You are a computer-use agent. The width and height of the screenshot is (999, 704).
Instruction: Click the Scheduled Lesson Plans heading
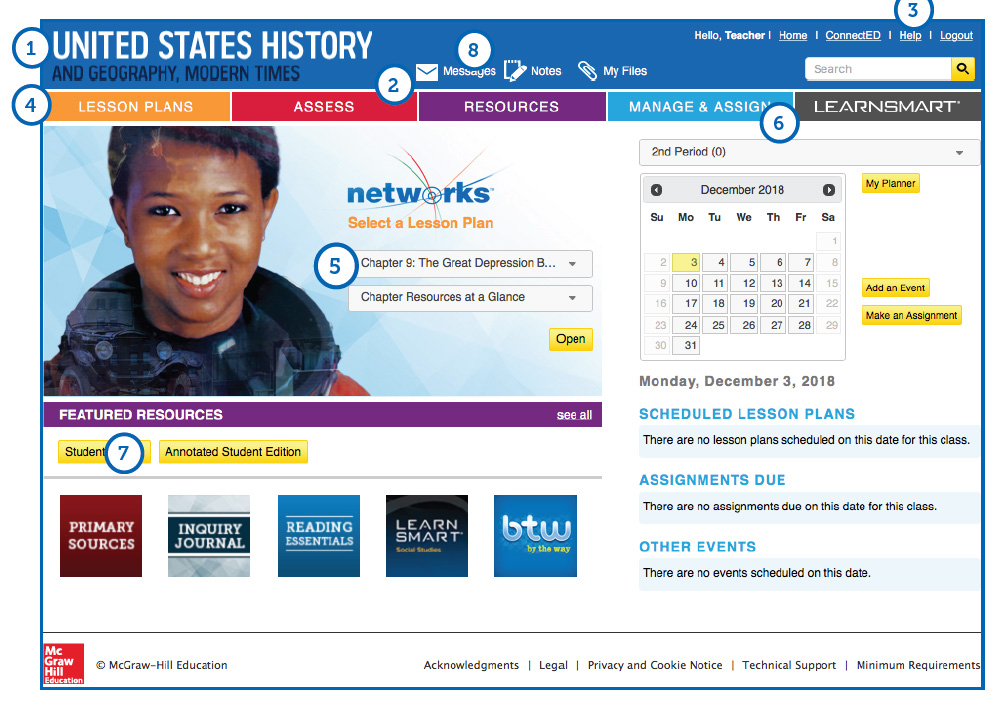coord(747,414)
